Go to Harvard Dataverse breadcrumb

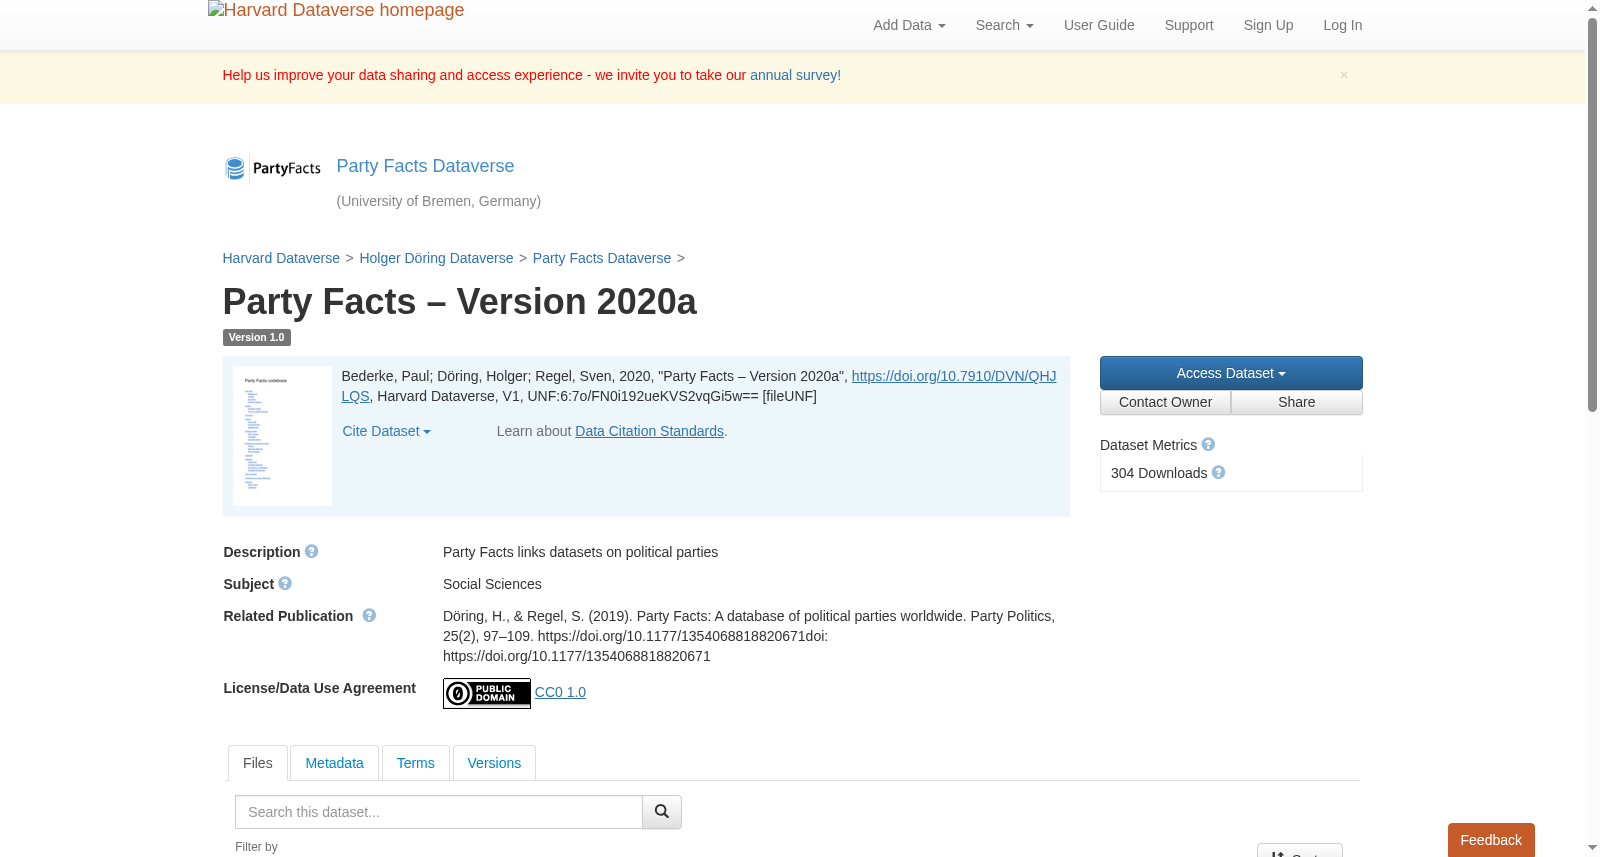point(281,258)
